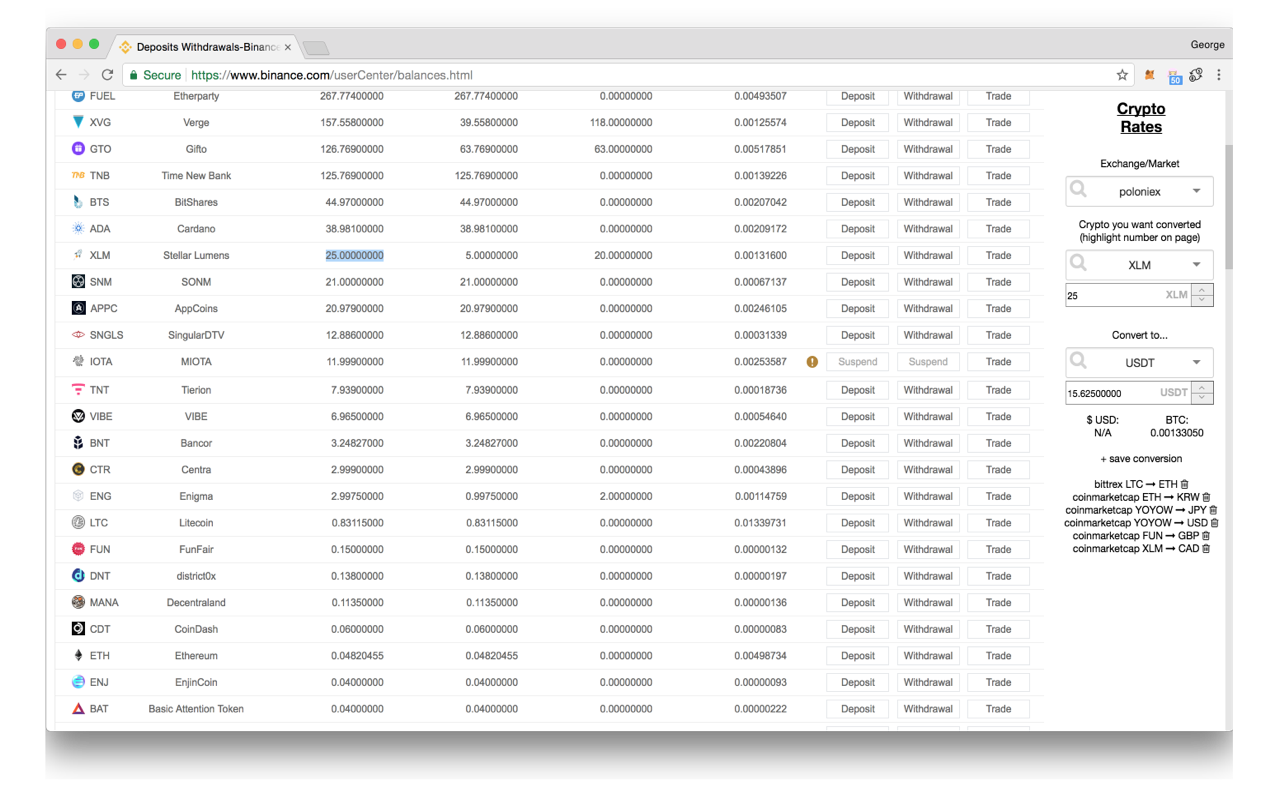Click the ADA Cardano coin icon
The width and height of the screenshot is (1280, 800).
tap(78, 229)
